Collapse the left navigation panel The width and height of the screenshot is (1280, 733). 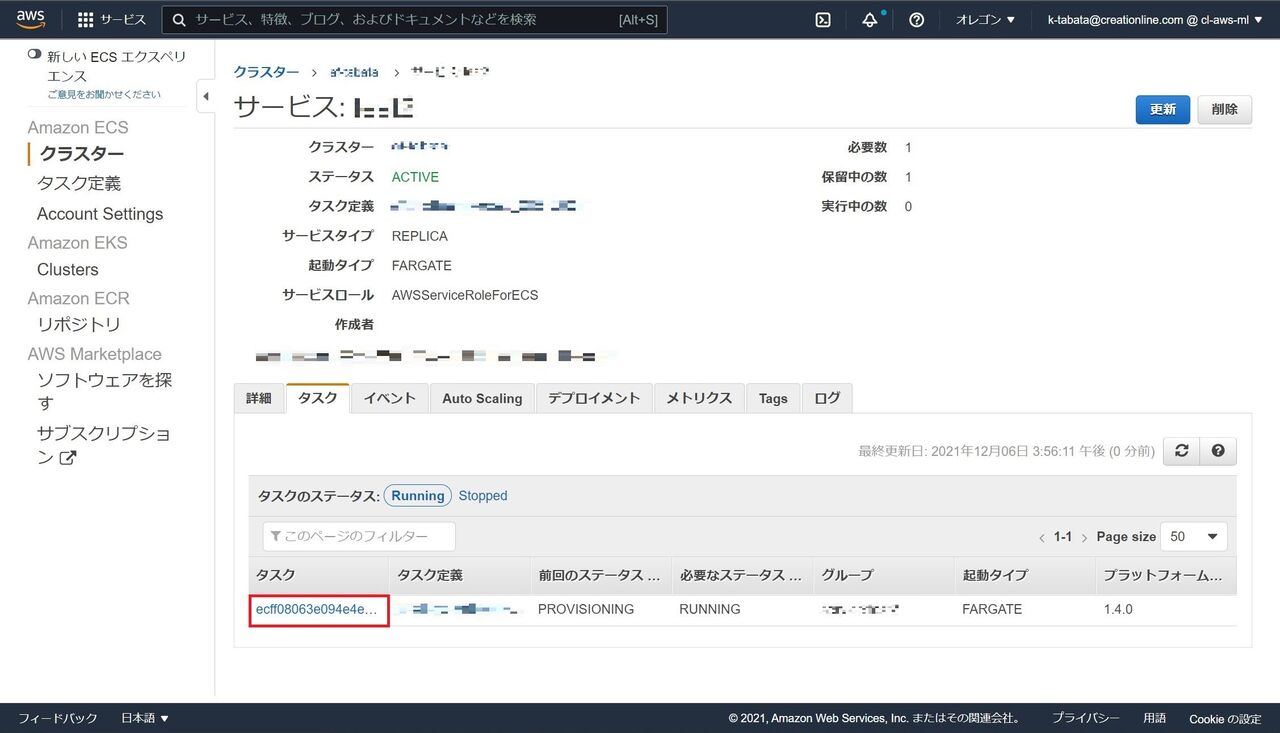[x=206, y=96]
